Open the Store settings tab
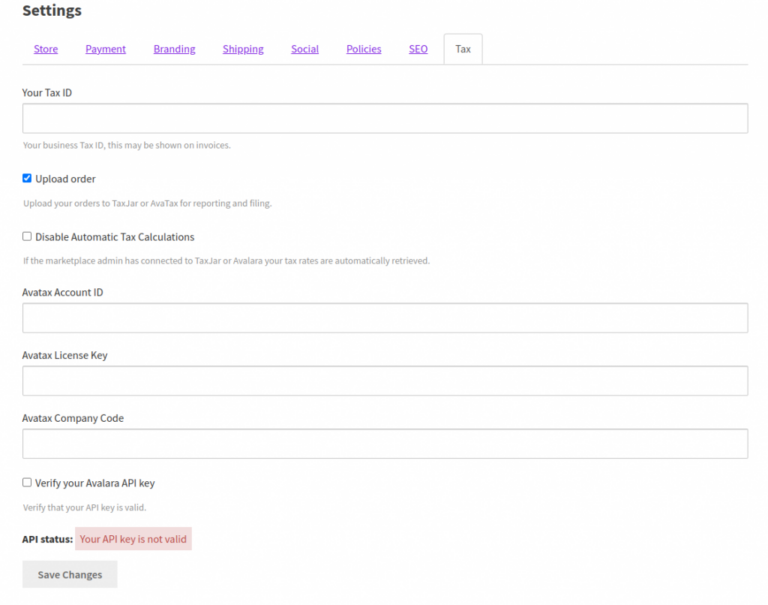 click(x=46, y=49)
